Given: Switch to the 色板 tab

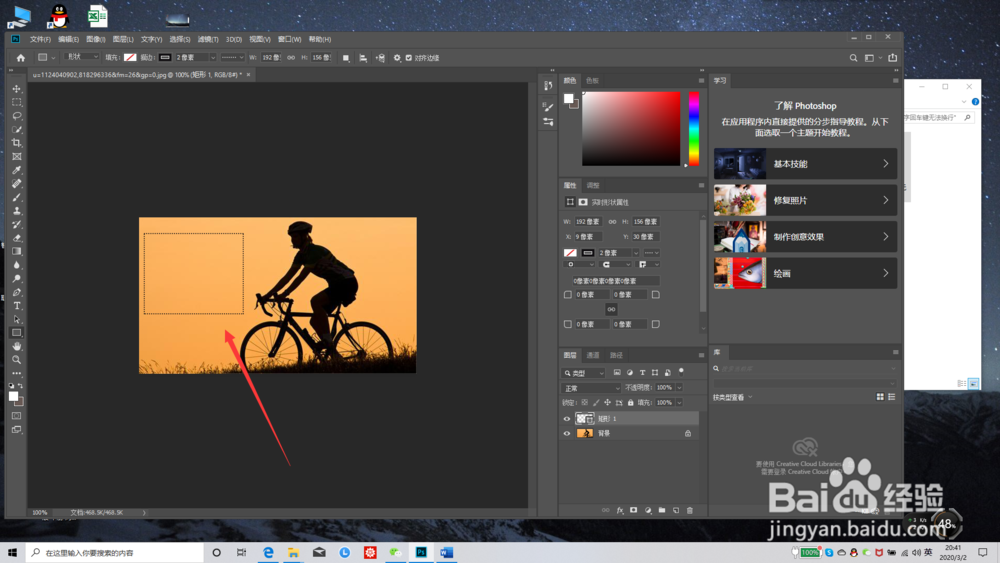Looking at the screenshot, I should coord(592,80).
